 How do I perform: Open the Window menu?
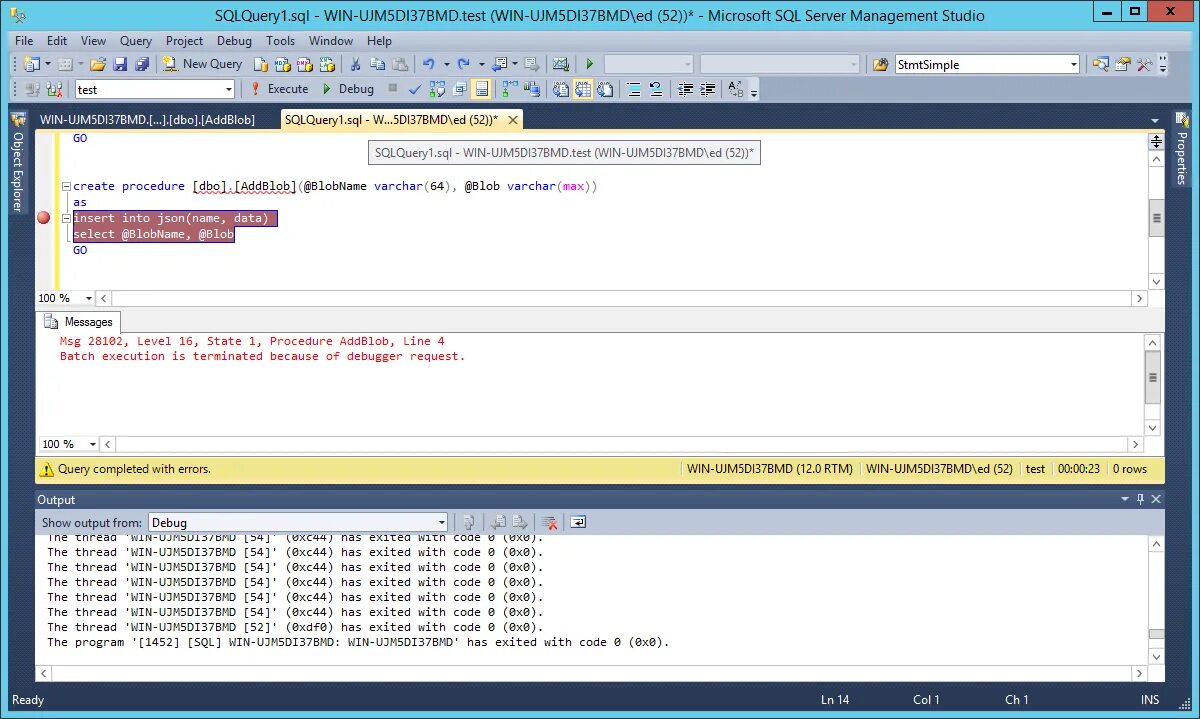click(331, 41)
